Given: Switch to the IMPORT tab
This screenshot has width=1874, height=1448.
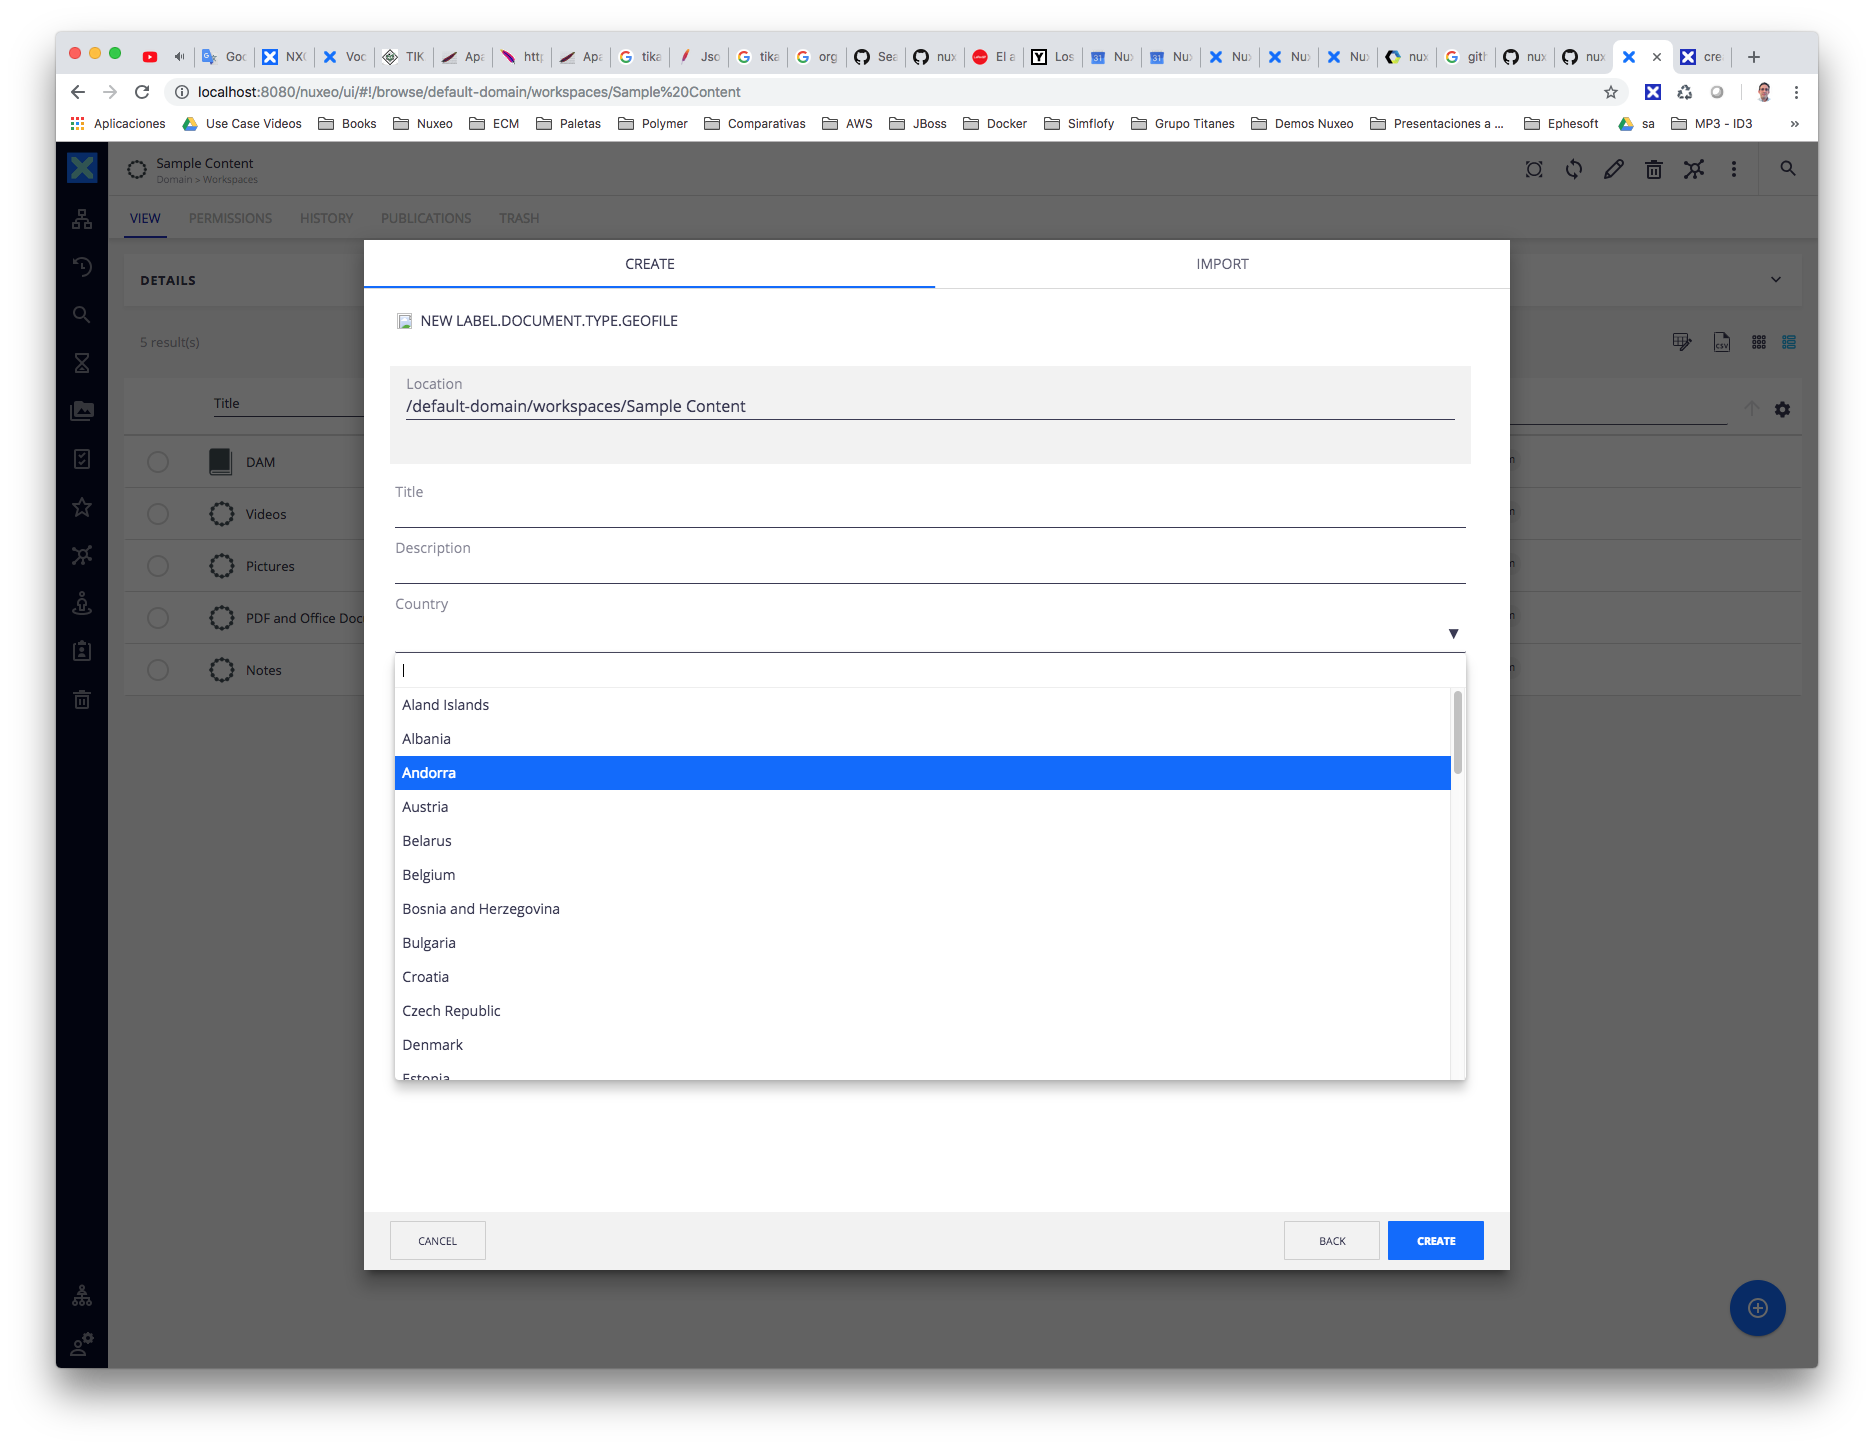Looking at the screenshot, I should coord(1222,263).
